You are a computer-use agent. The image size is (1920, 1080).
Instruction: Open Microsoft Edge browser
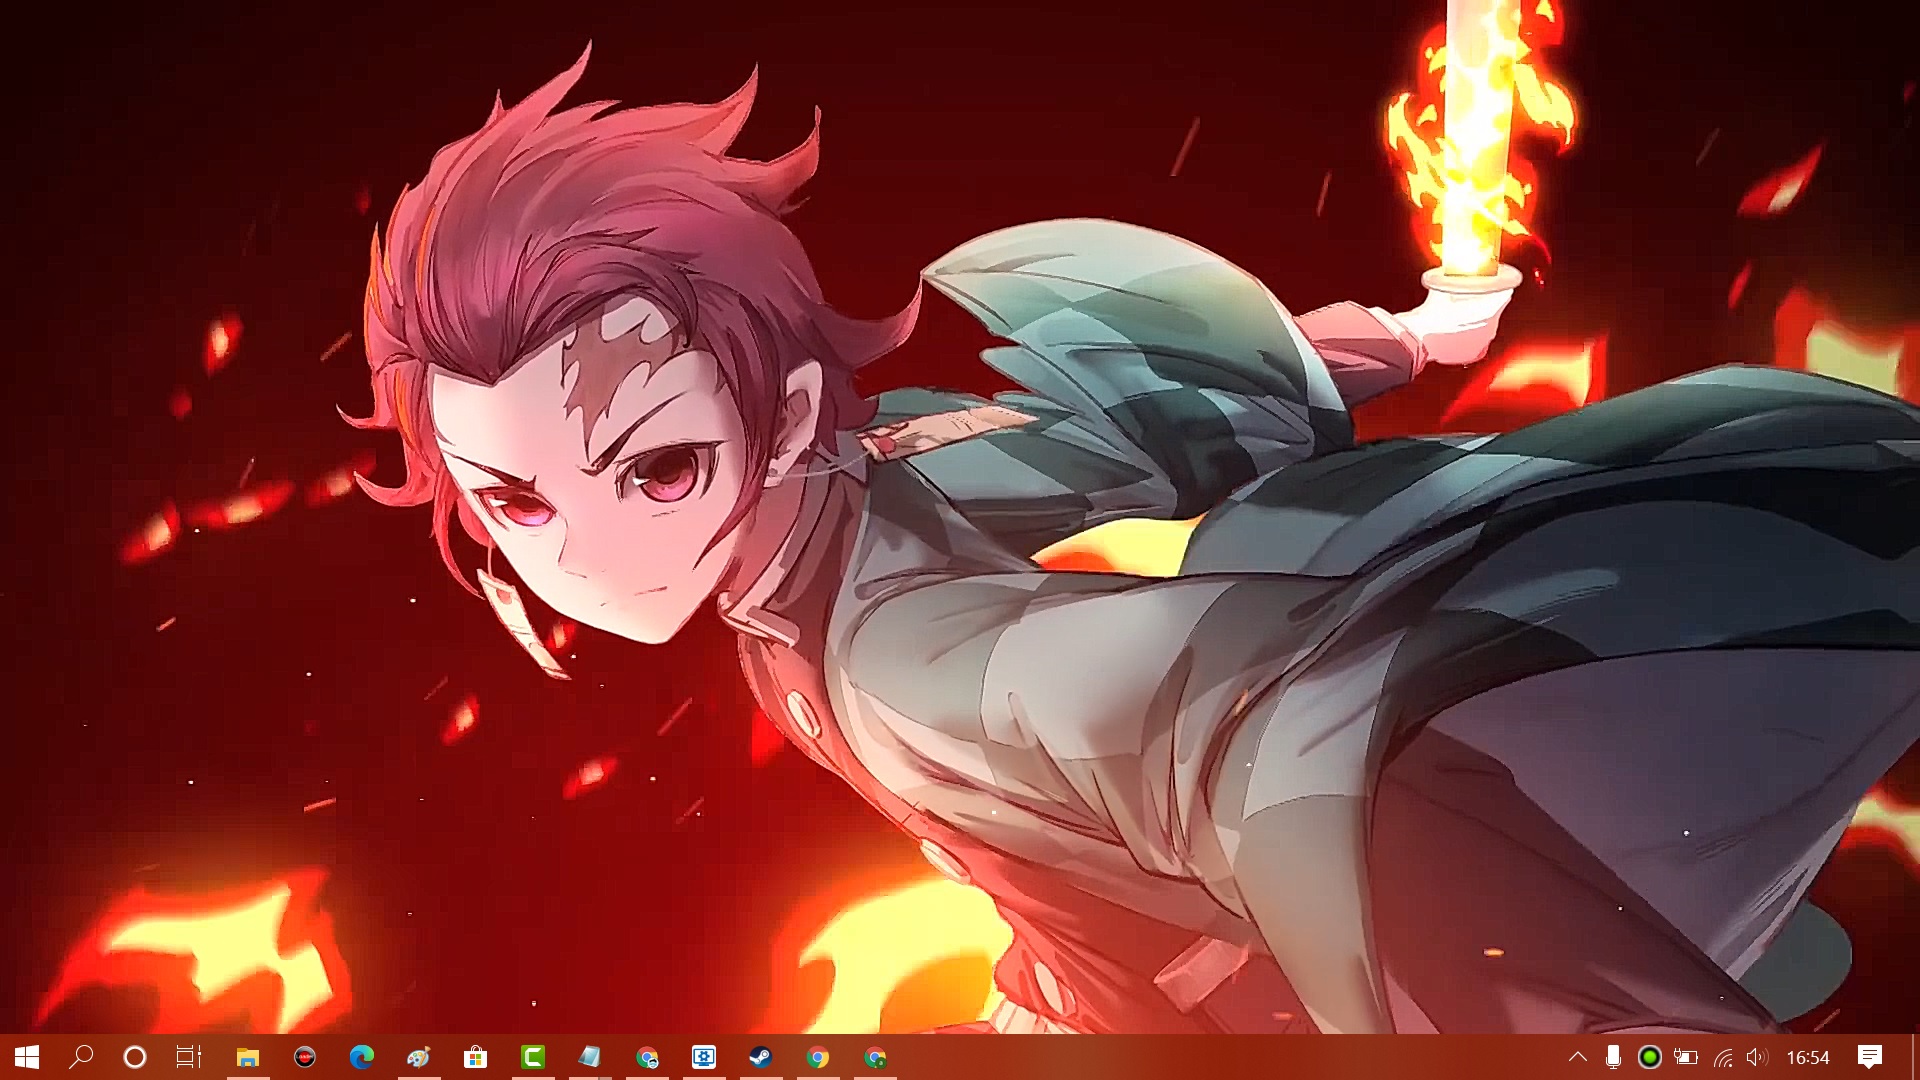pos(361,1057)
